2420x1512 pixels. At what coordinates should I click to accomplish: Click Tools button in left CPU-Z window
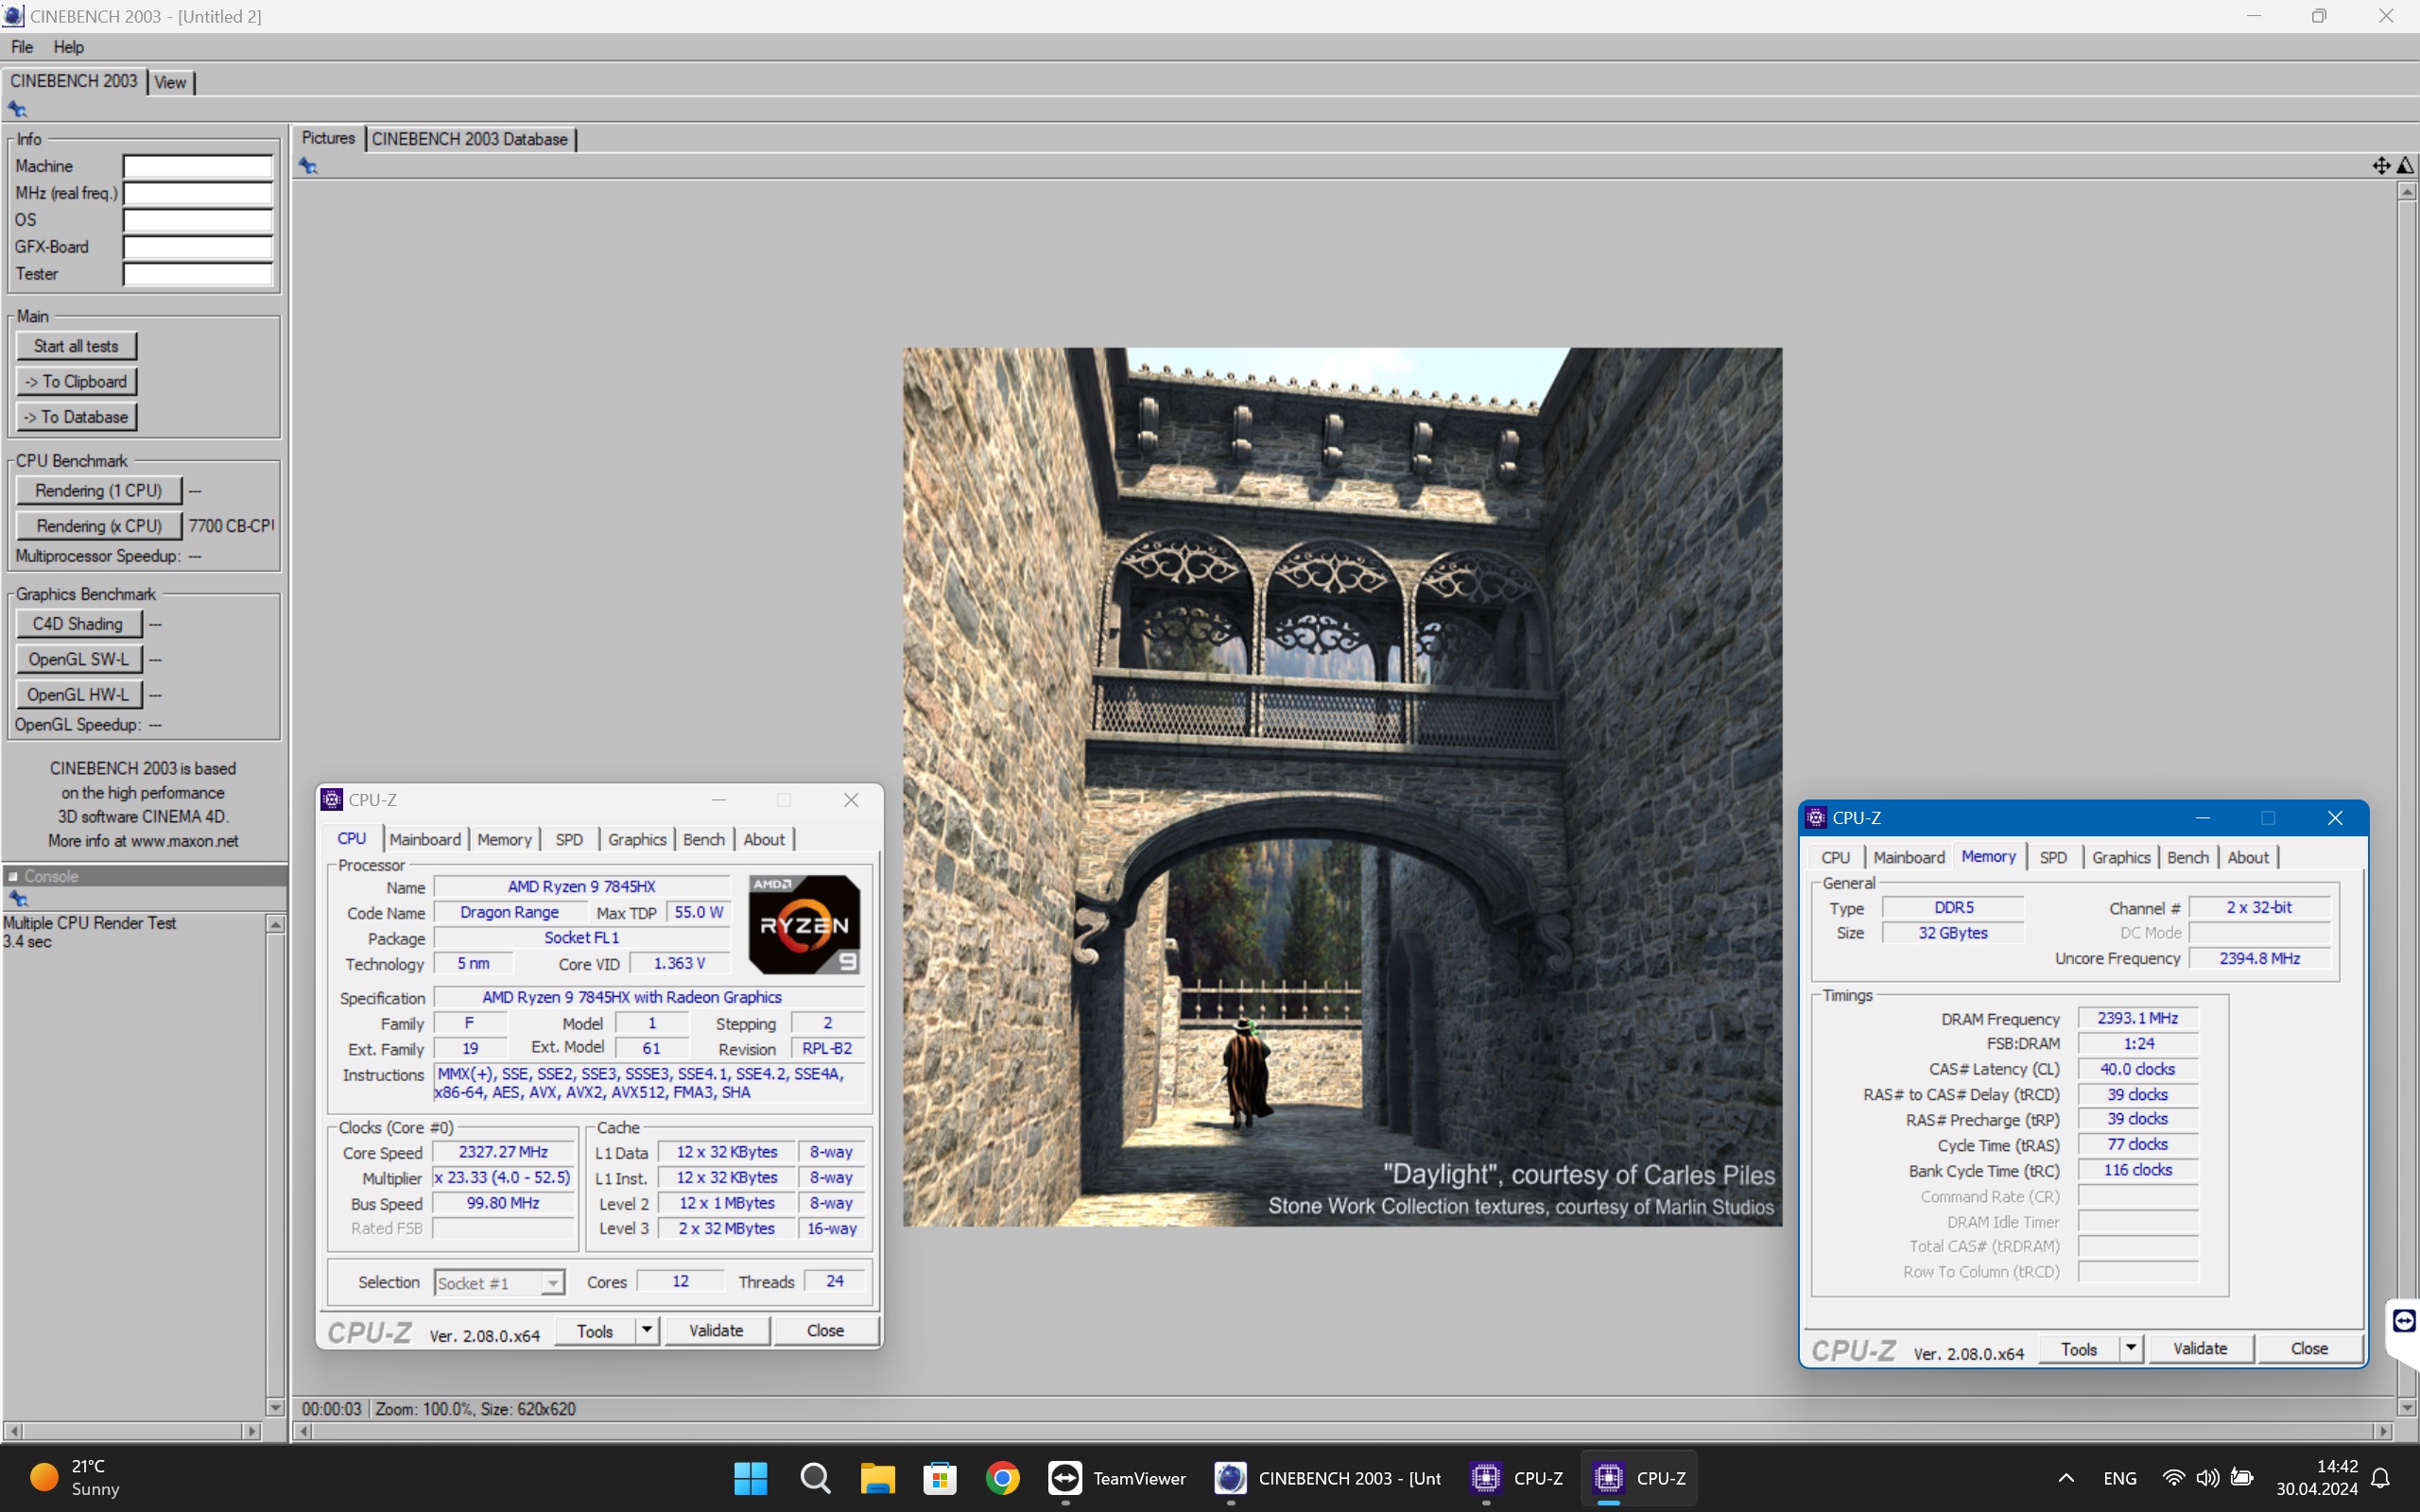click(595, 1330)
